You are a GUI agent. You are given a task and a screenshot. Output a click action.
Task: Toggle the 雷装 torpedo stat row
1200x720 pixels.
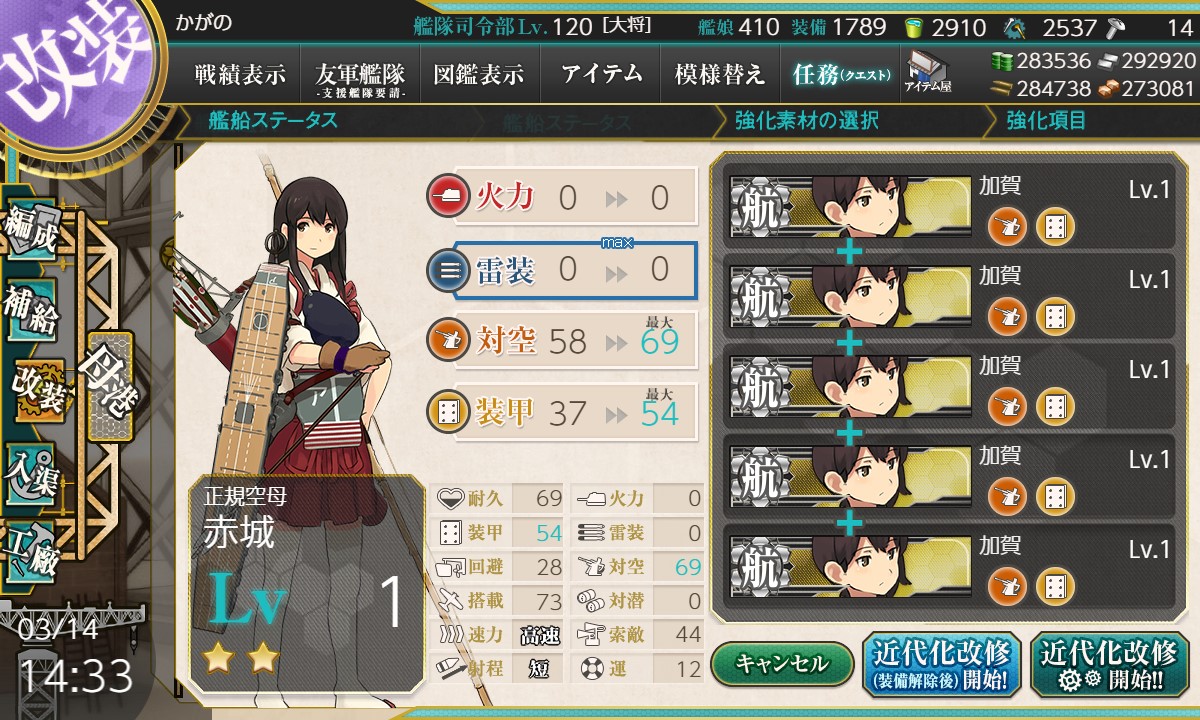[560, 270]
